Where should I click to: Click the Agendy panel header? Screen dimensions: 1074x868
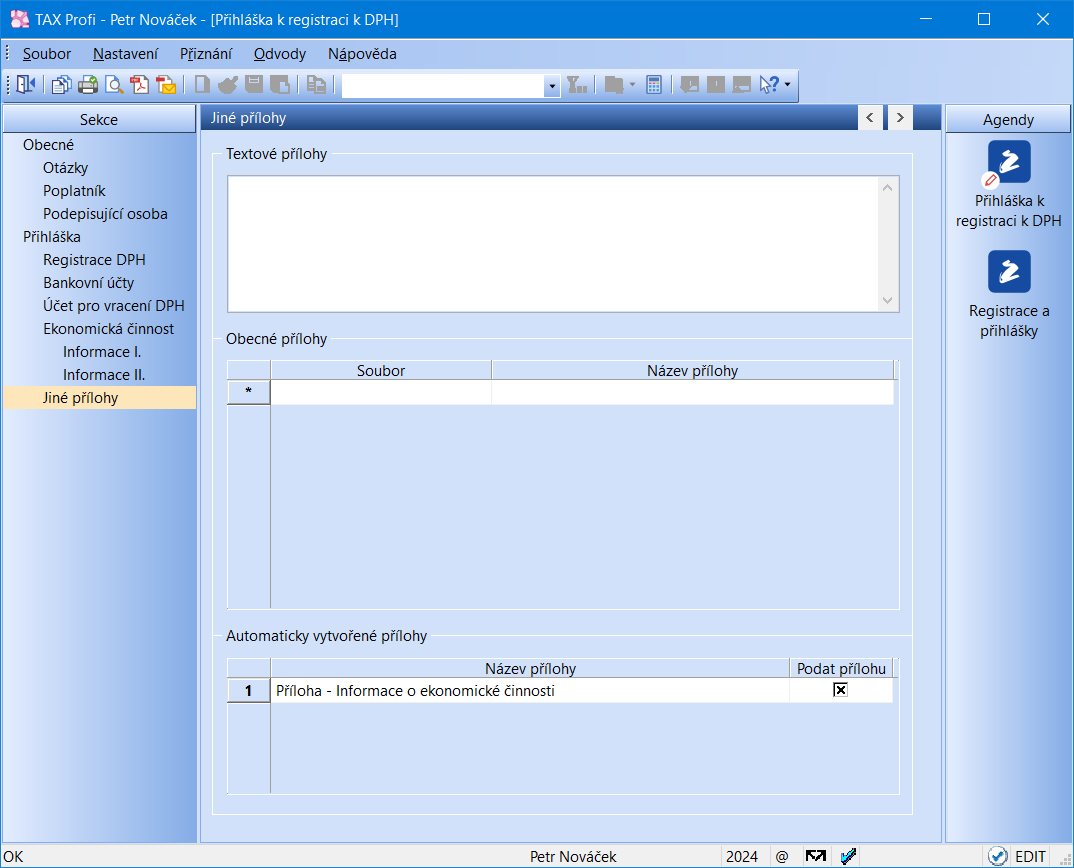(1008, 119)
